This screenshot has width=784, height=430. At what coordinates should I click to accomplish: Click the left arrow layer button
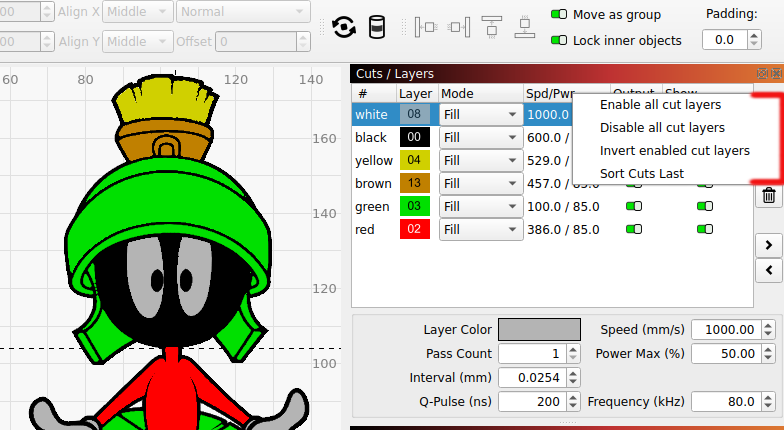768,269
